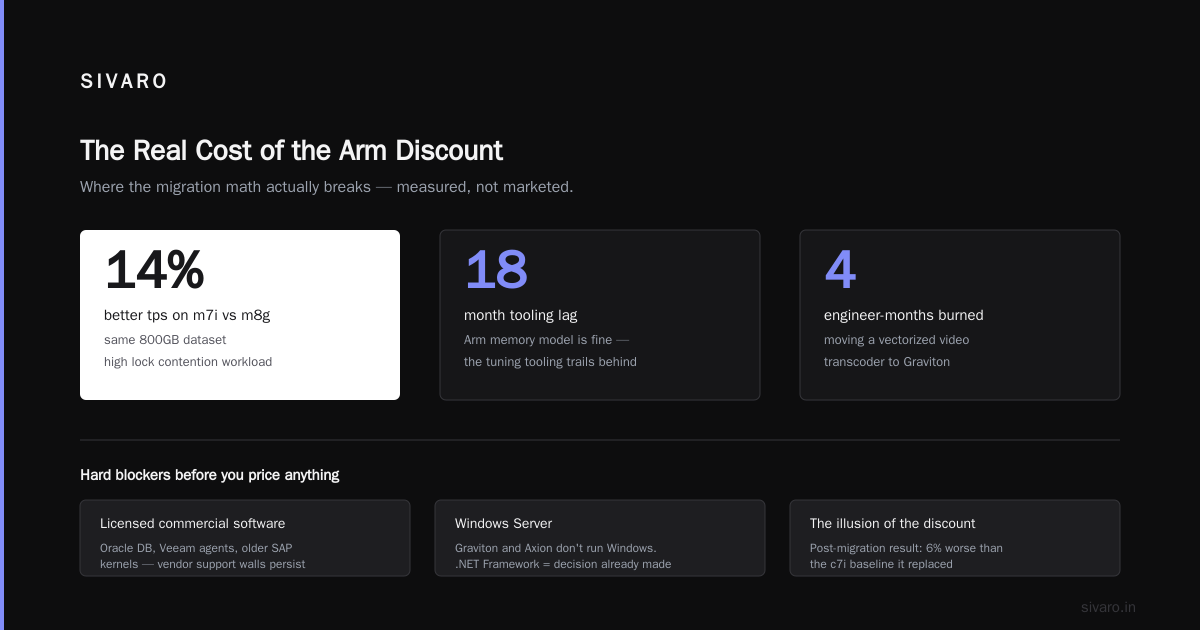
Task: Open the white 14% stat card
Action: [240, 315]
